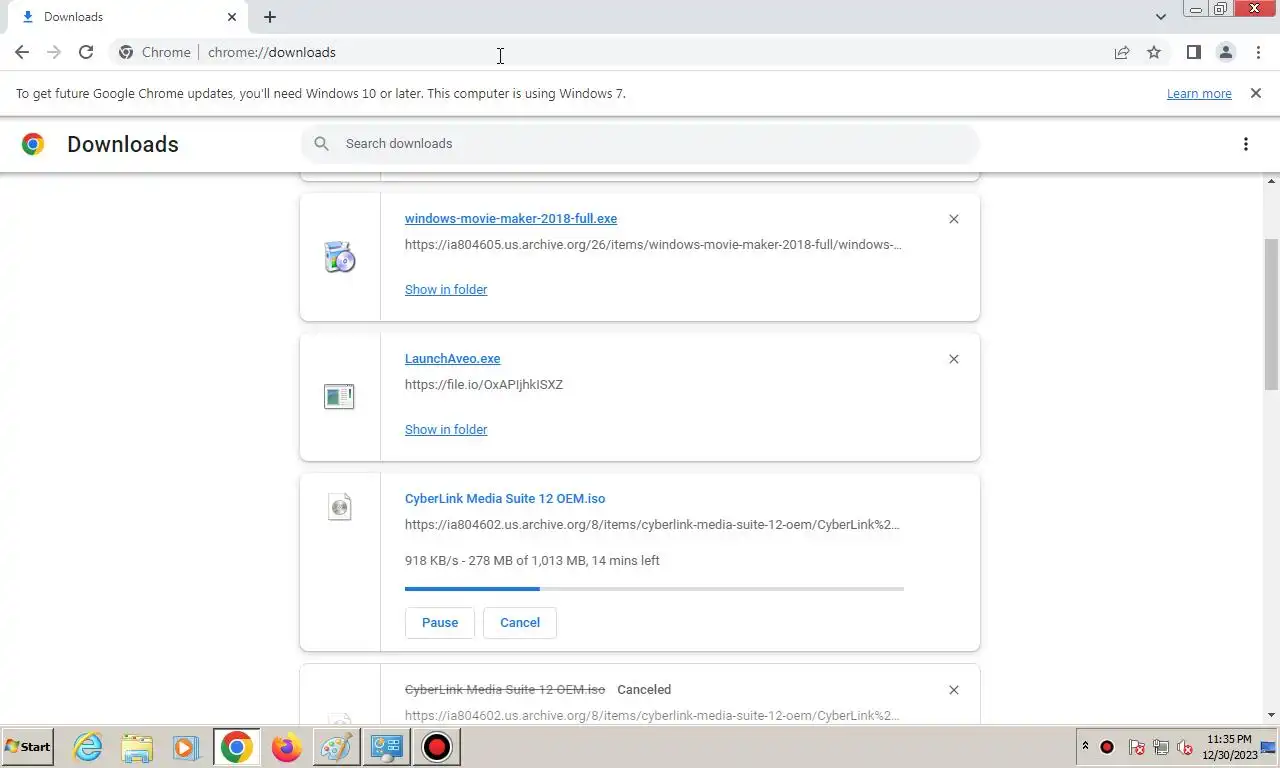This screenshot has height=768, width=1280.
Task: Reload the downloads page
Action: tap(86, 52)
